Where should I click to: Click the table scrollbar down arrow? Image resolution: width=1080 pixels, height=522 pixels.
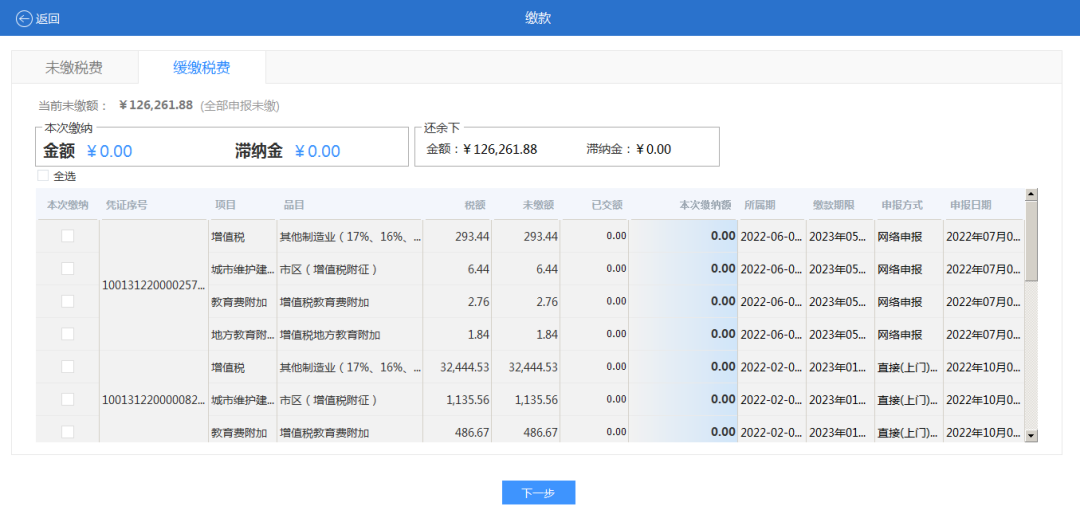(1031, 435)
